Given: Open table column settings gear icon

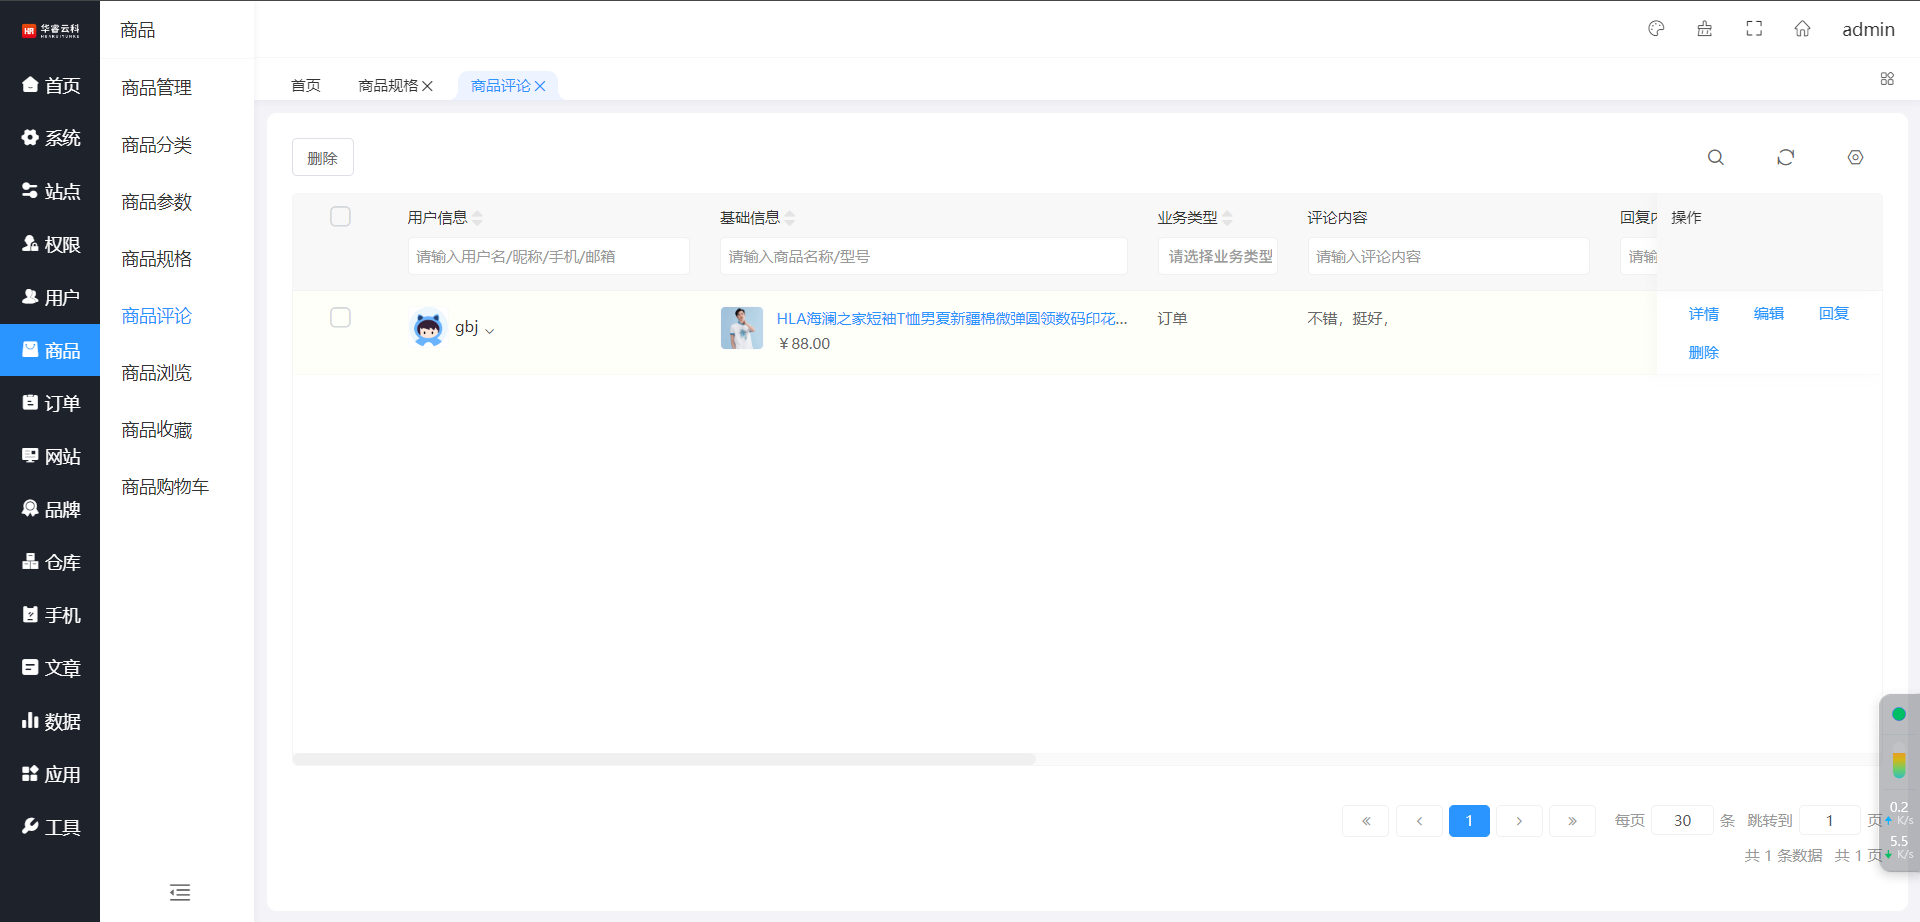Looking at the screenshot, I should [x=1855, y=157].
